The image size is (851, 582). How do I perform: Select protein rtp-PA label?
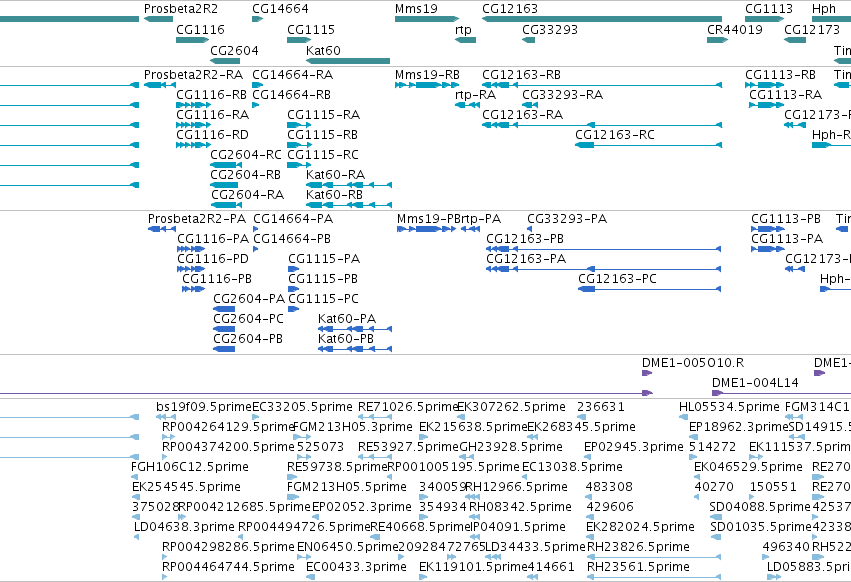[481, 219]
